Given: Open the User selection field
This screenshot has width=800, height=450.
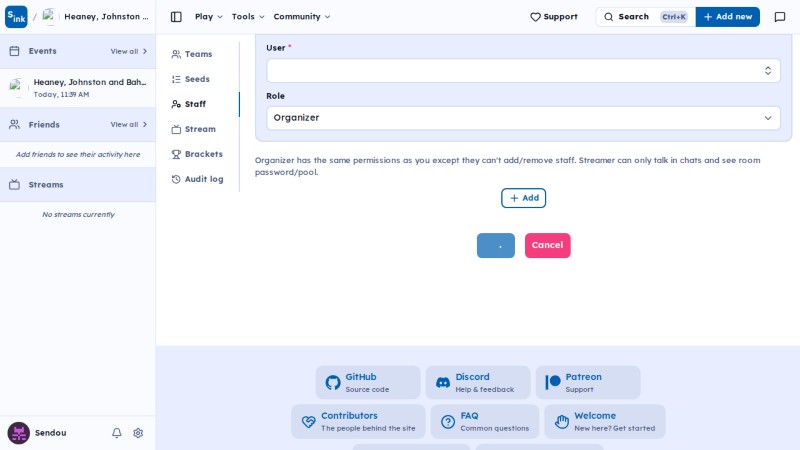Looking at the screenshot, I should 523,70.
